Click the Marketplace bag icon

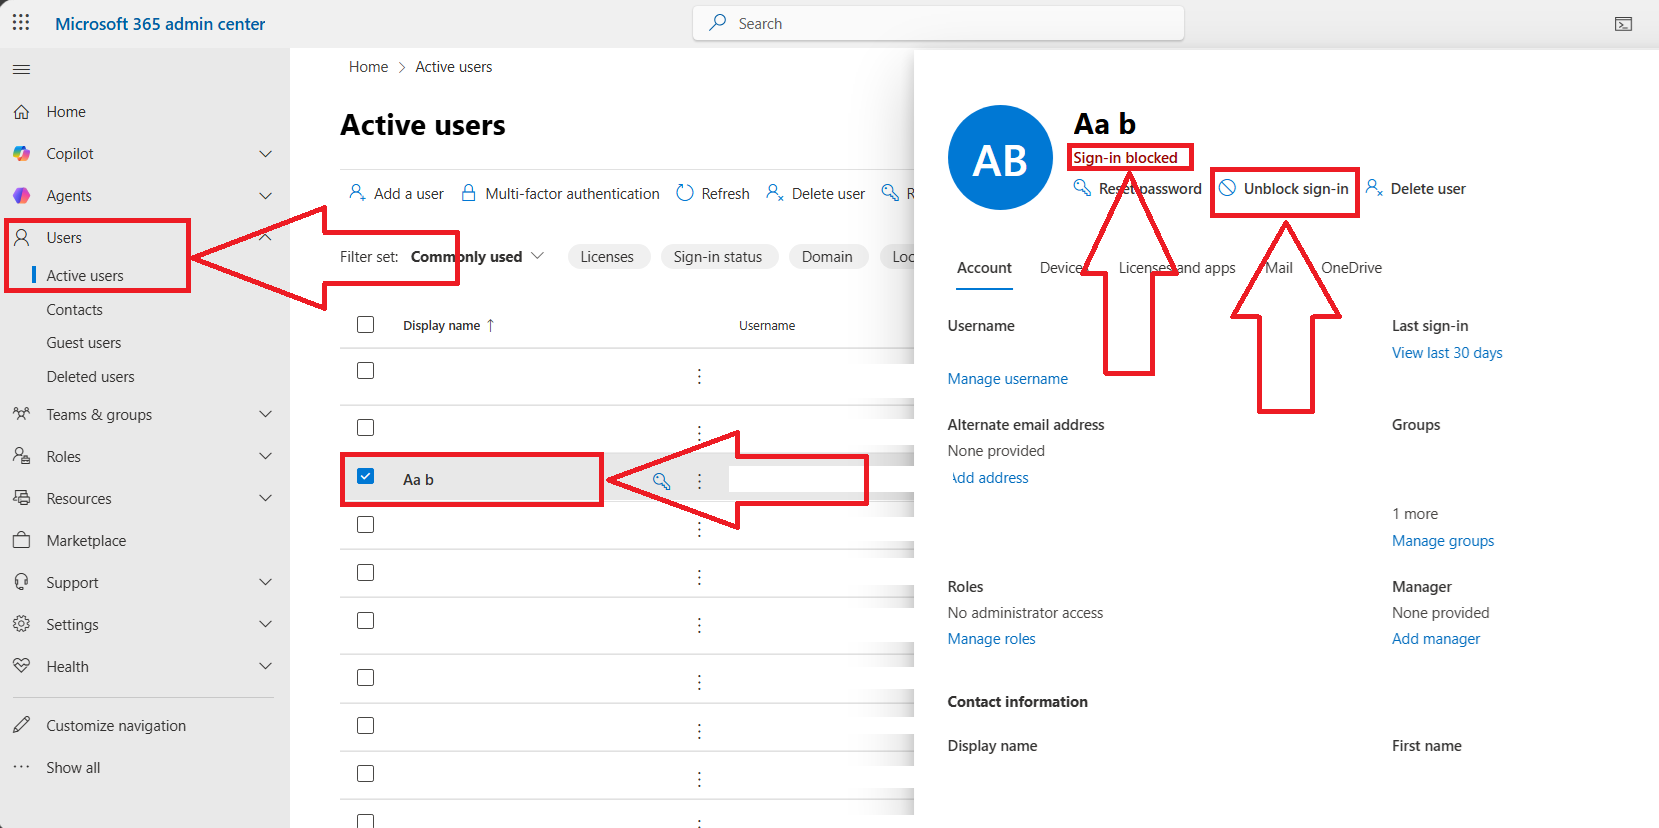pos(21,540)
